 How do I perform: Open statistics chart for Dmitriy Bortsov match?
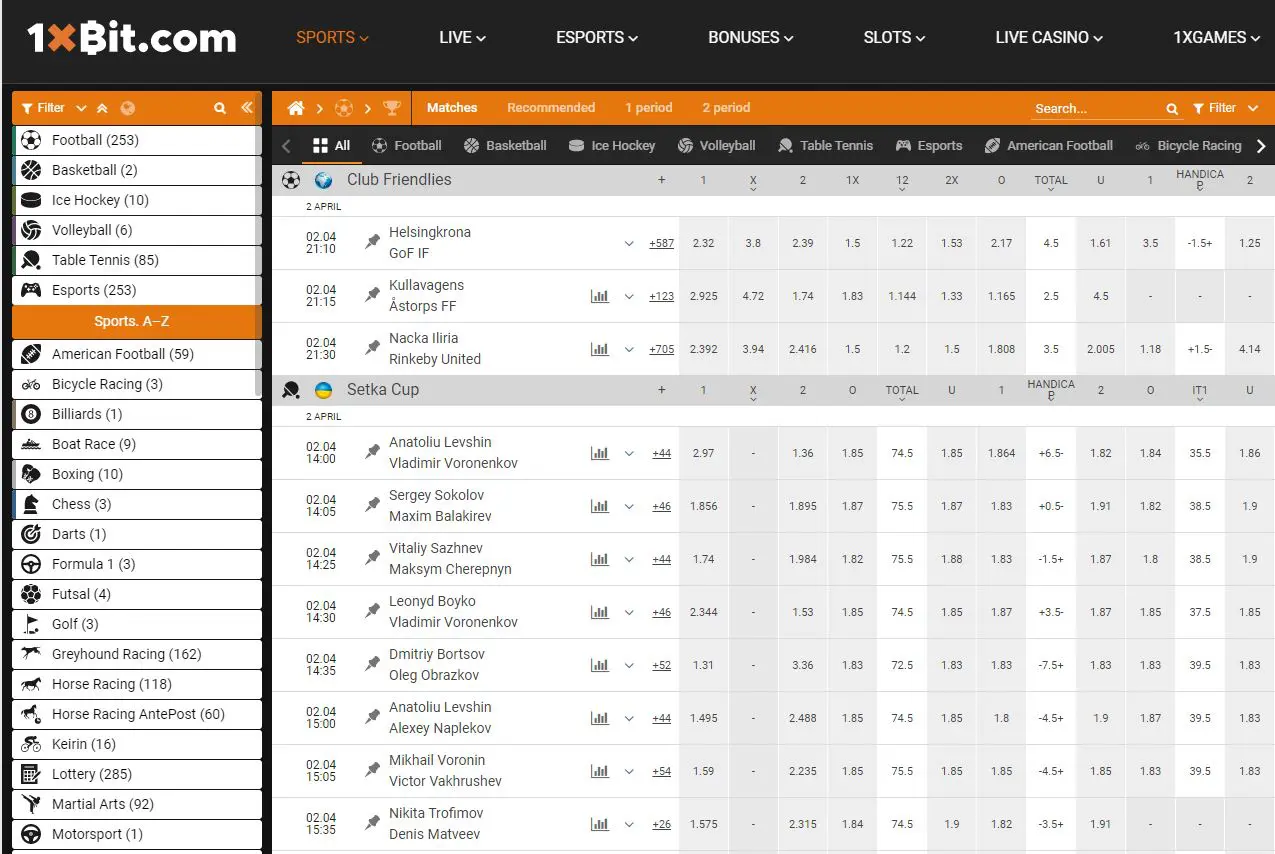pos(600,665)
